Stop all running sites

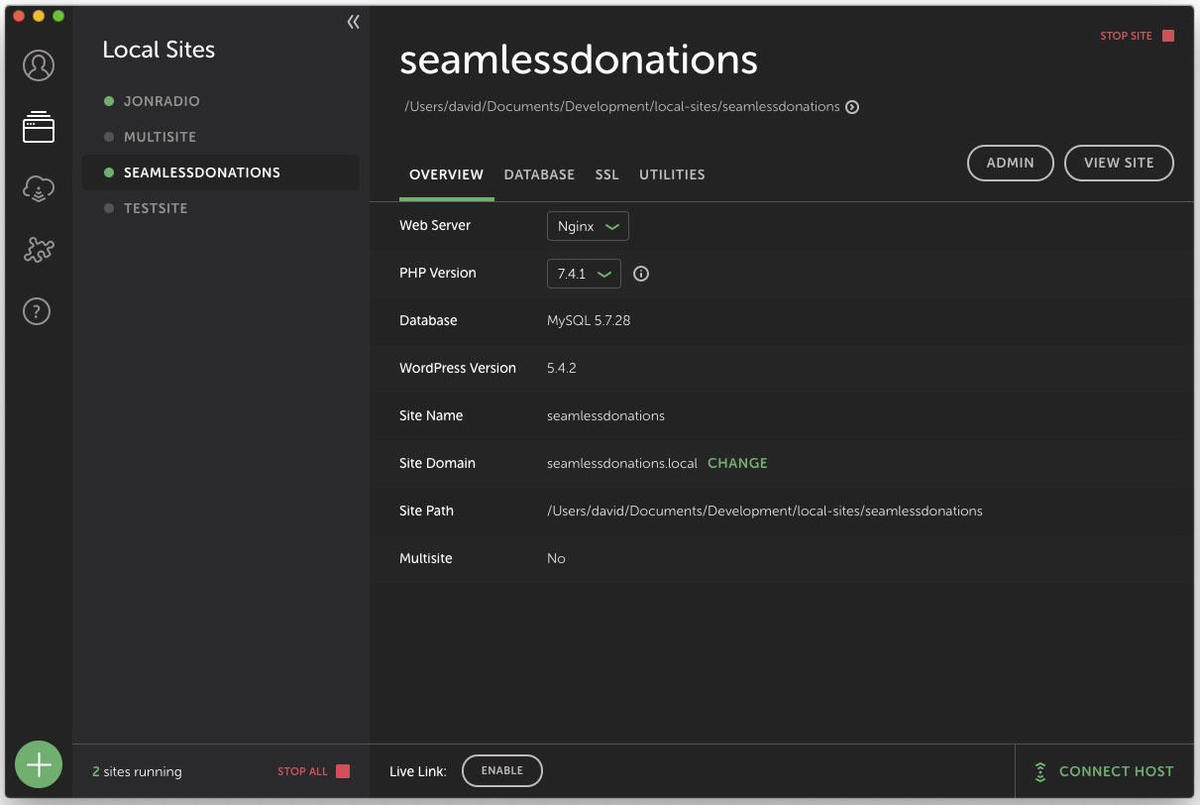(x=313, y=771)
